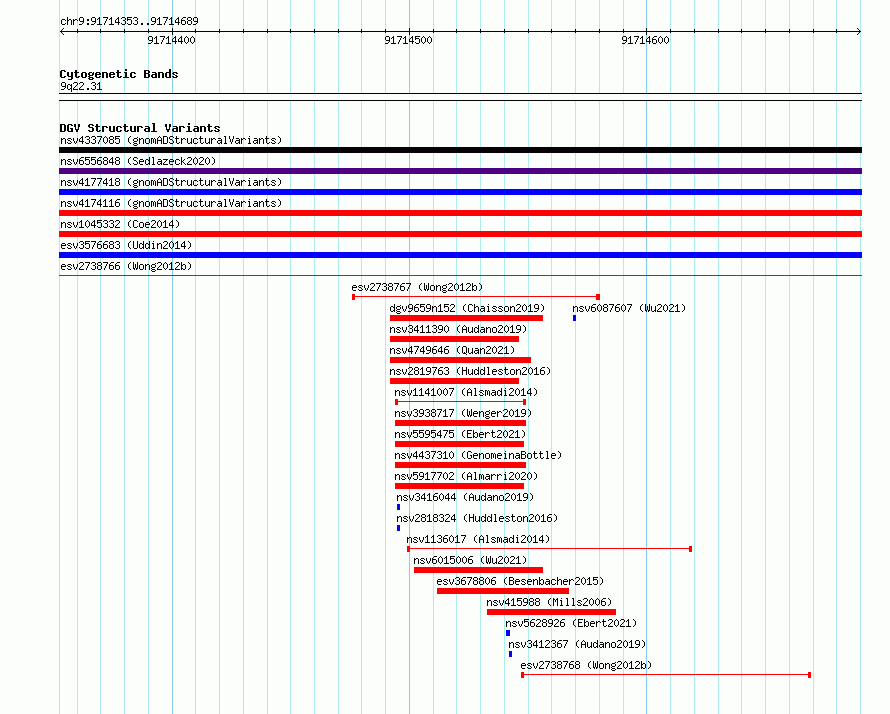Open esv3678806 (Besenbacher2015) variant label

520,581
